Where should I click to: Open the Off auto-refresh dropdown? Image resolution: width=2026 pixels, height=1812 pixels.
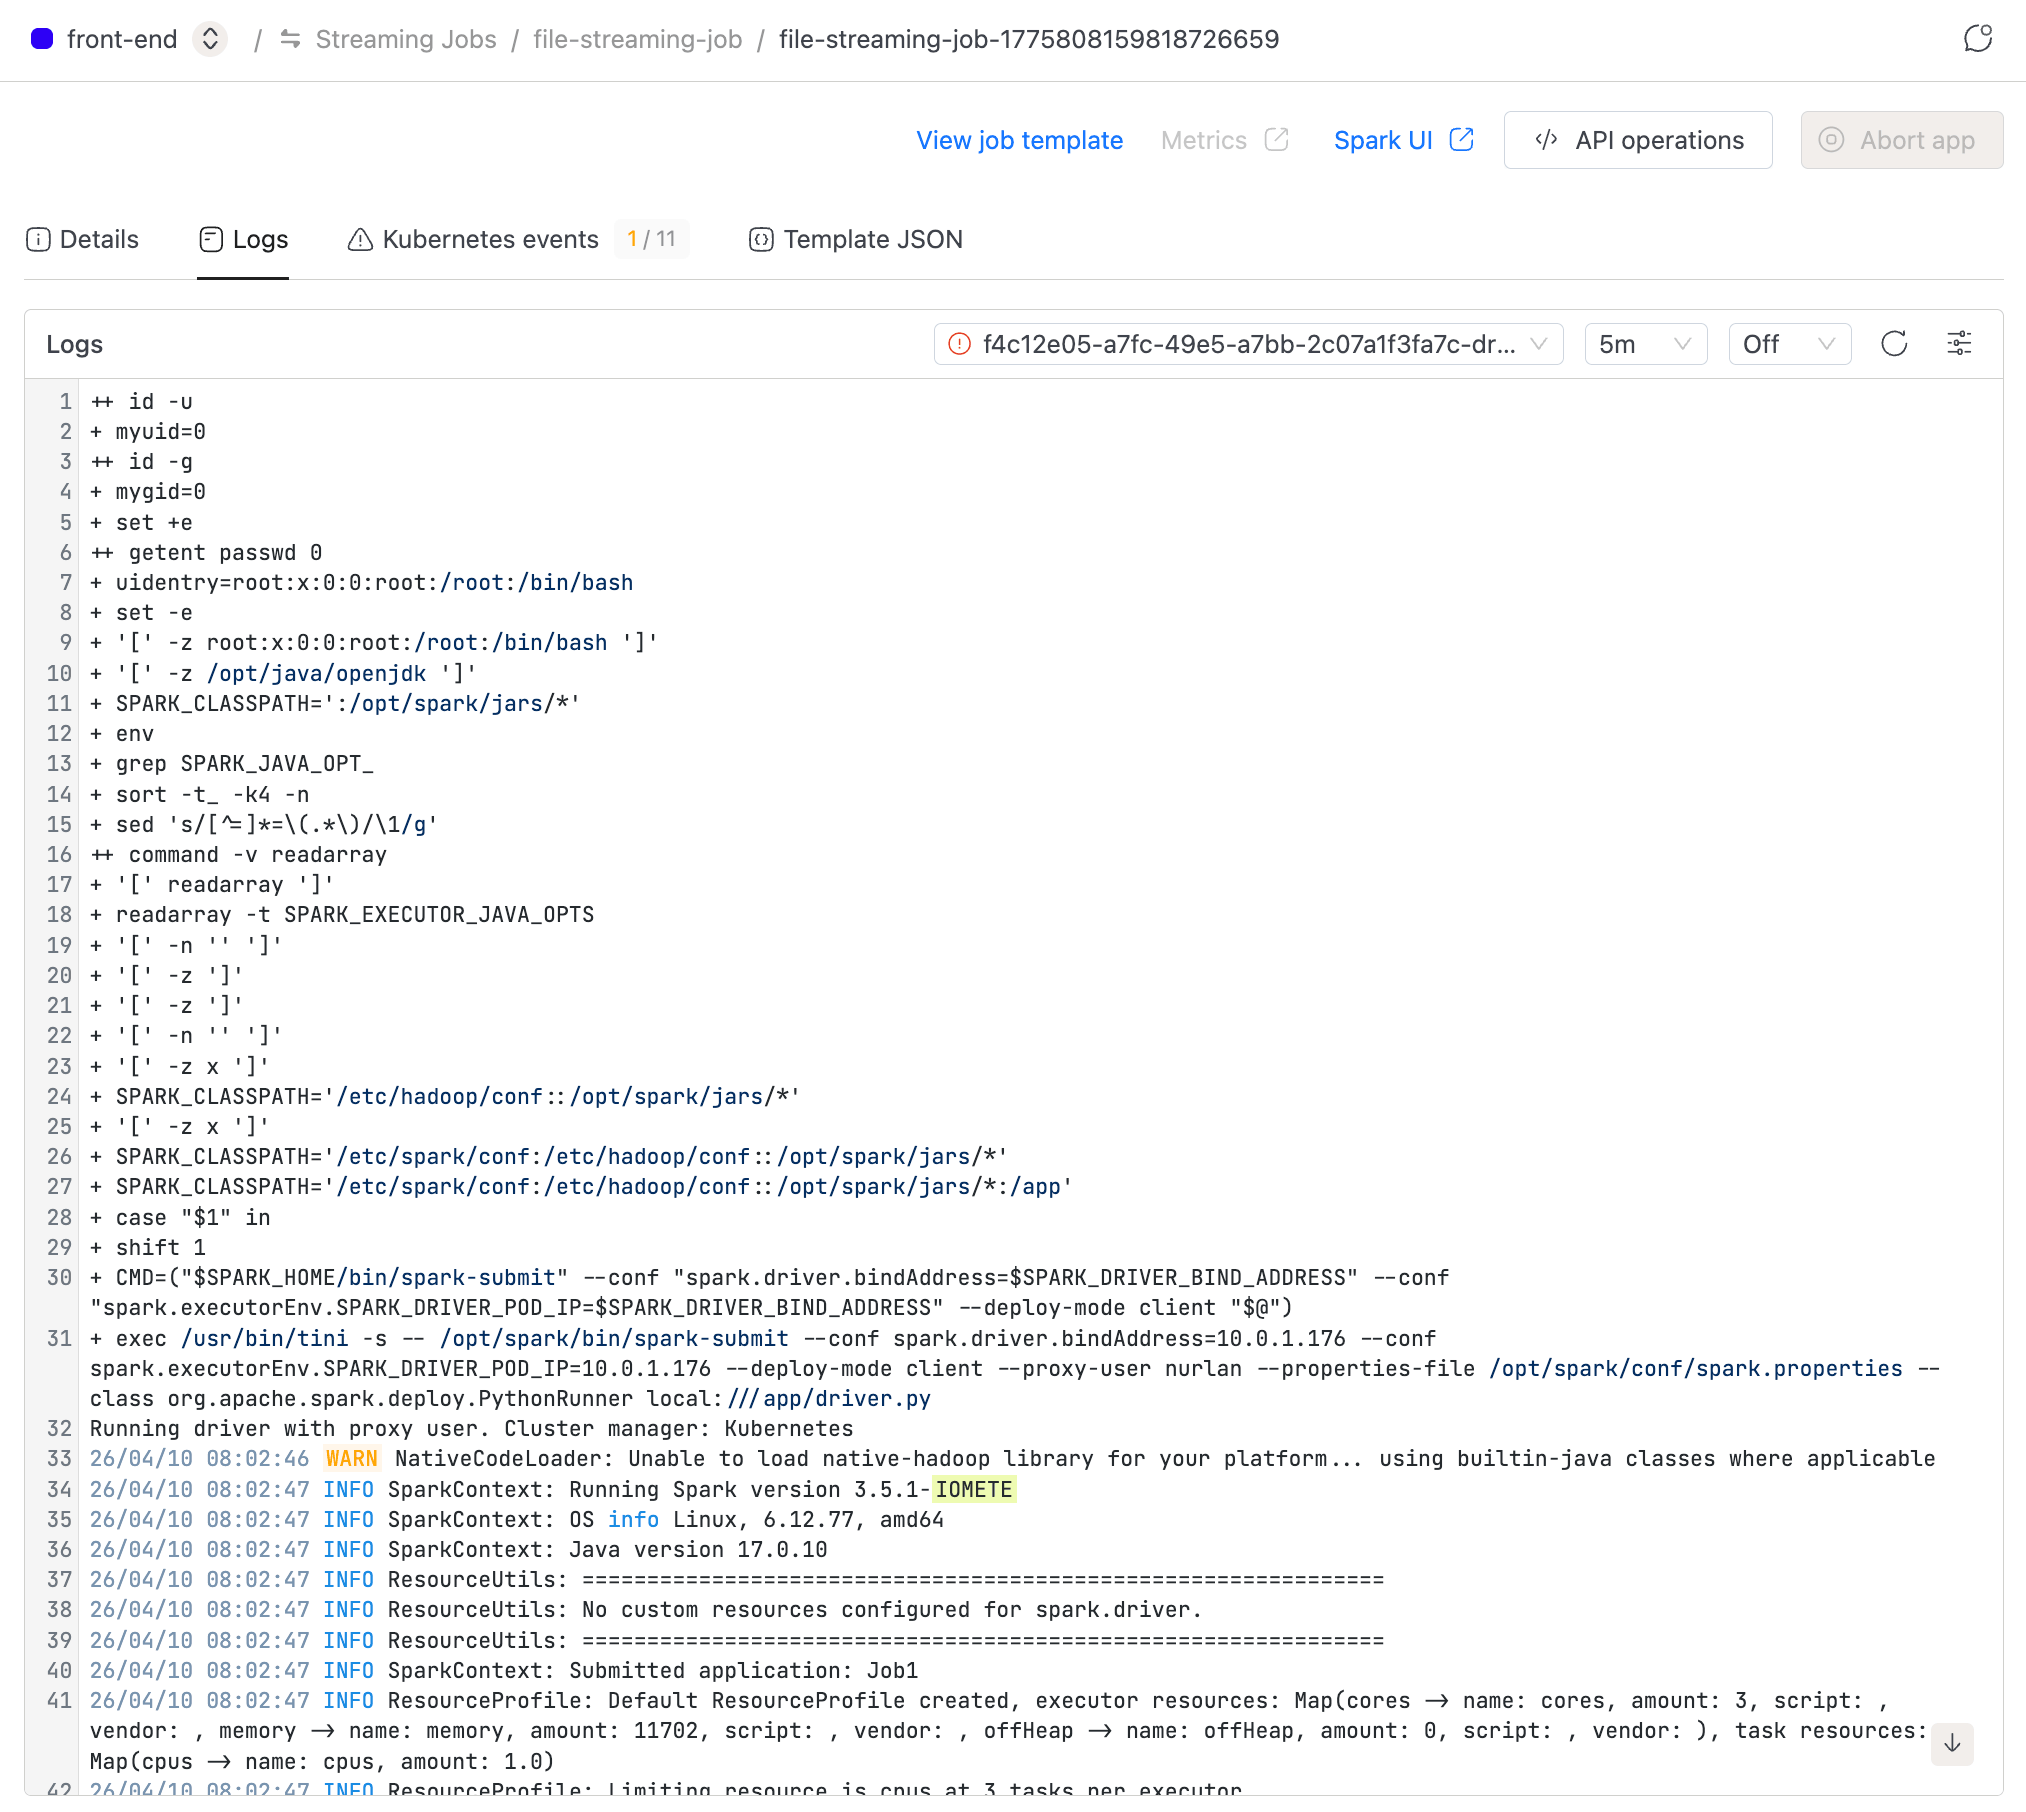(1789, 344)
